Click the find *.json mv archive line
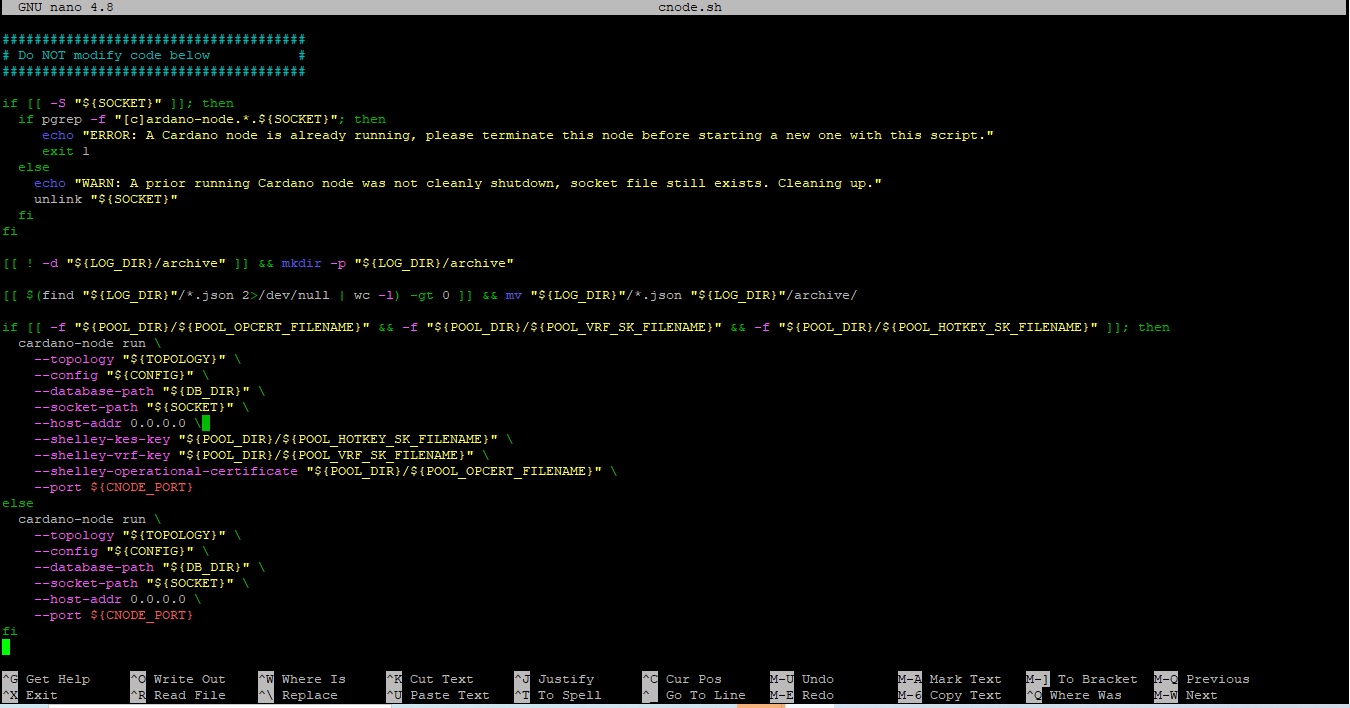Viewport: 1350px width, 708px height. pos(430,295)
